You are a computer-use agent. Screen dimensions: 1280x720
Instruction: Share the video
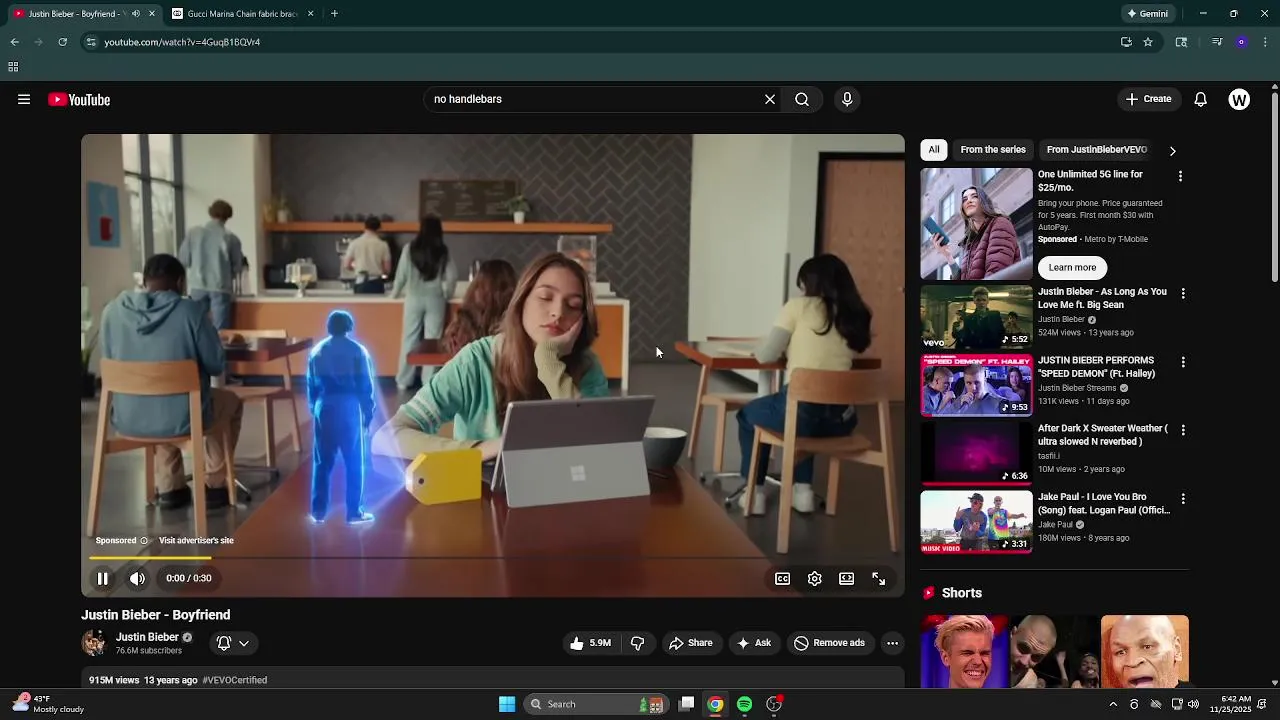[691, 643]
